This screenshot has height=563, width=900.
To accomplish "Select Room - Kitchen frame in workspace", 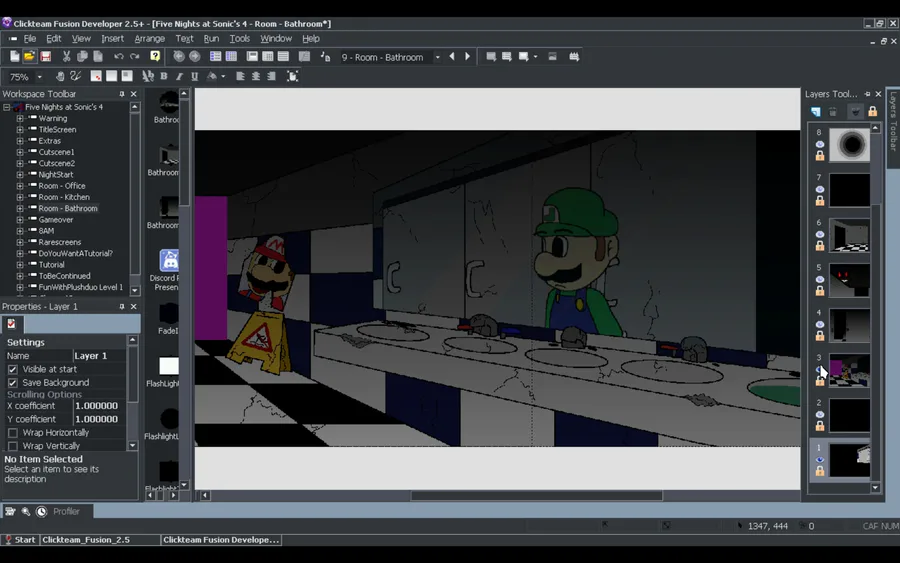I will (63, 197).
